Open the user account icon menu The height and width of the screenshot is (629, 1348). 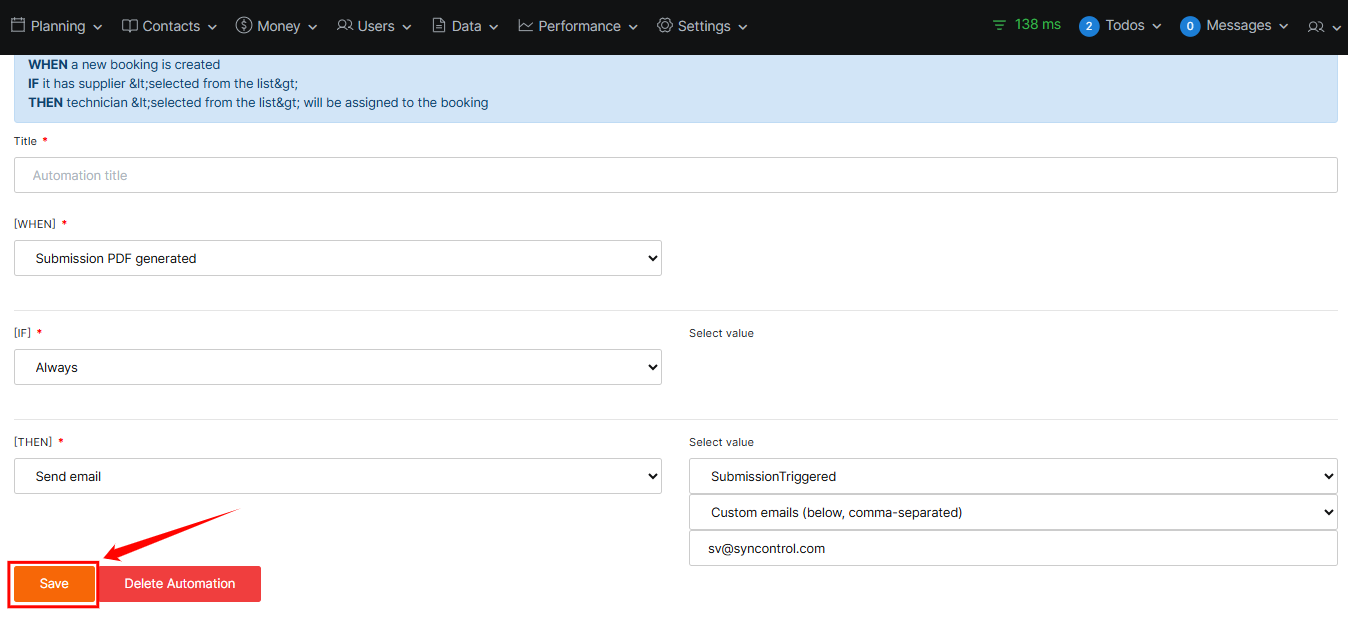[1323, 27]
